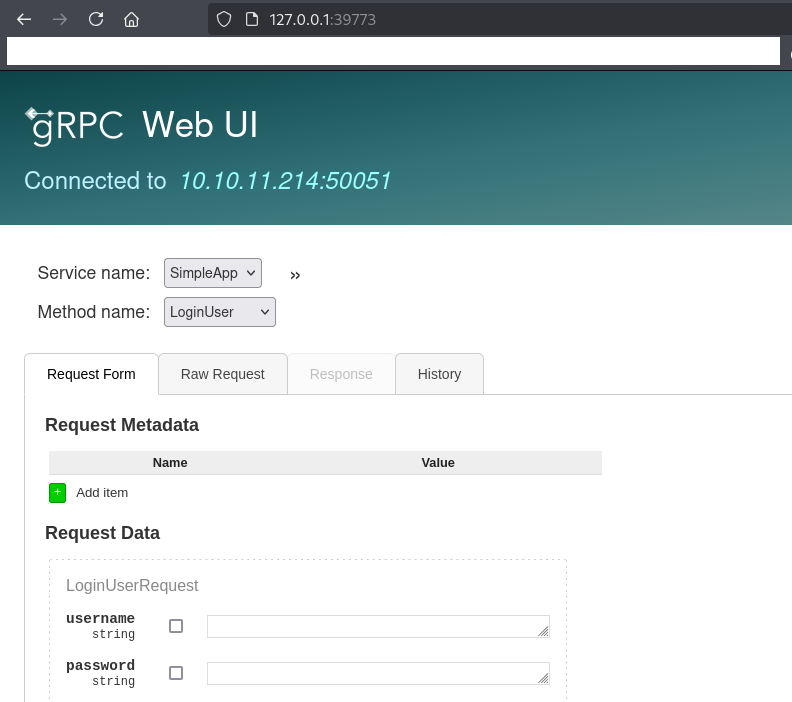The width and height of the screenshot is (792, 702).
Task: Click the browser forward arrow
Action: pos(60,19)
